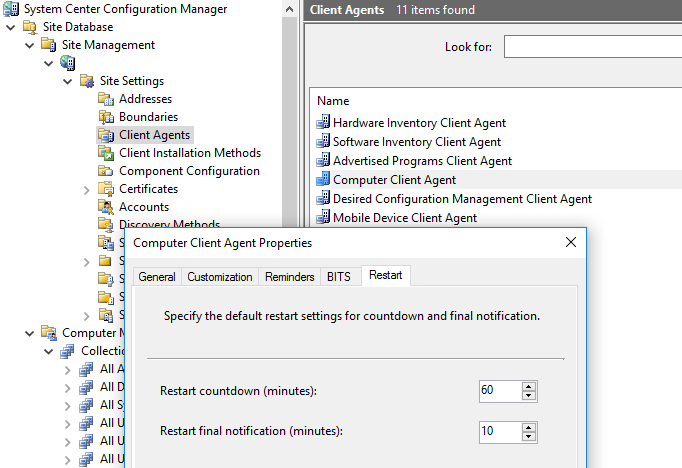Viewport: 682px width, 468px height.
Task: Select the Addresses icon in tree
Action: click(x=106, y=99)
